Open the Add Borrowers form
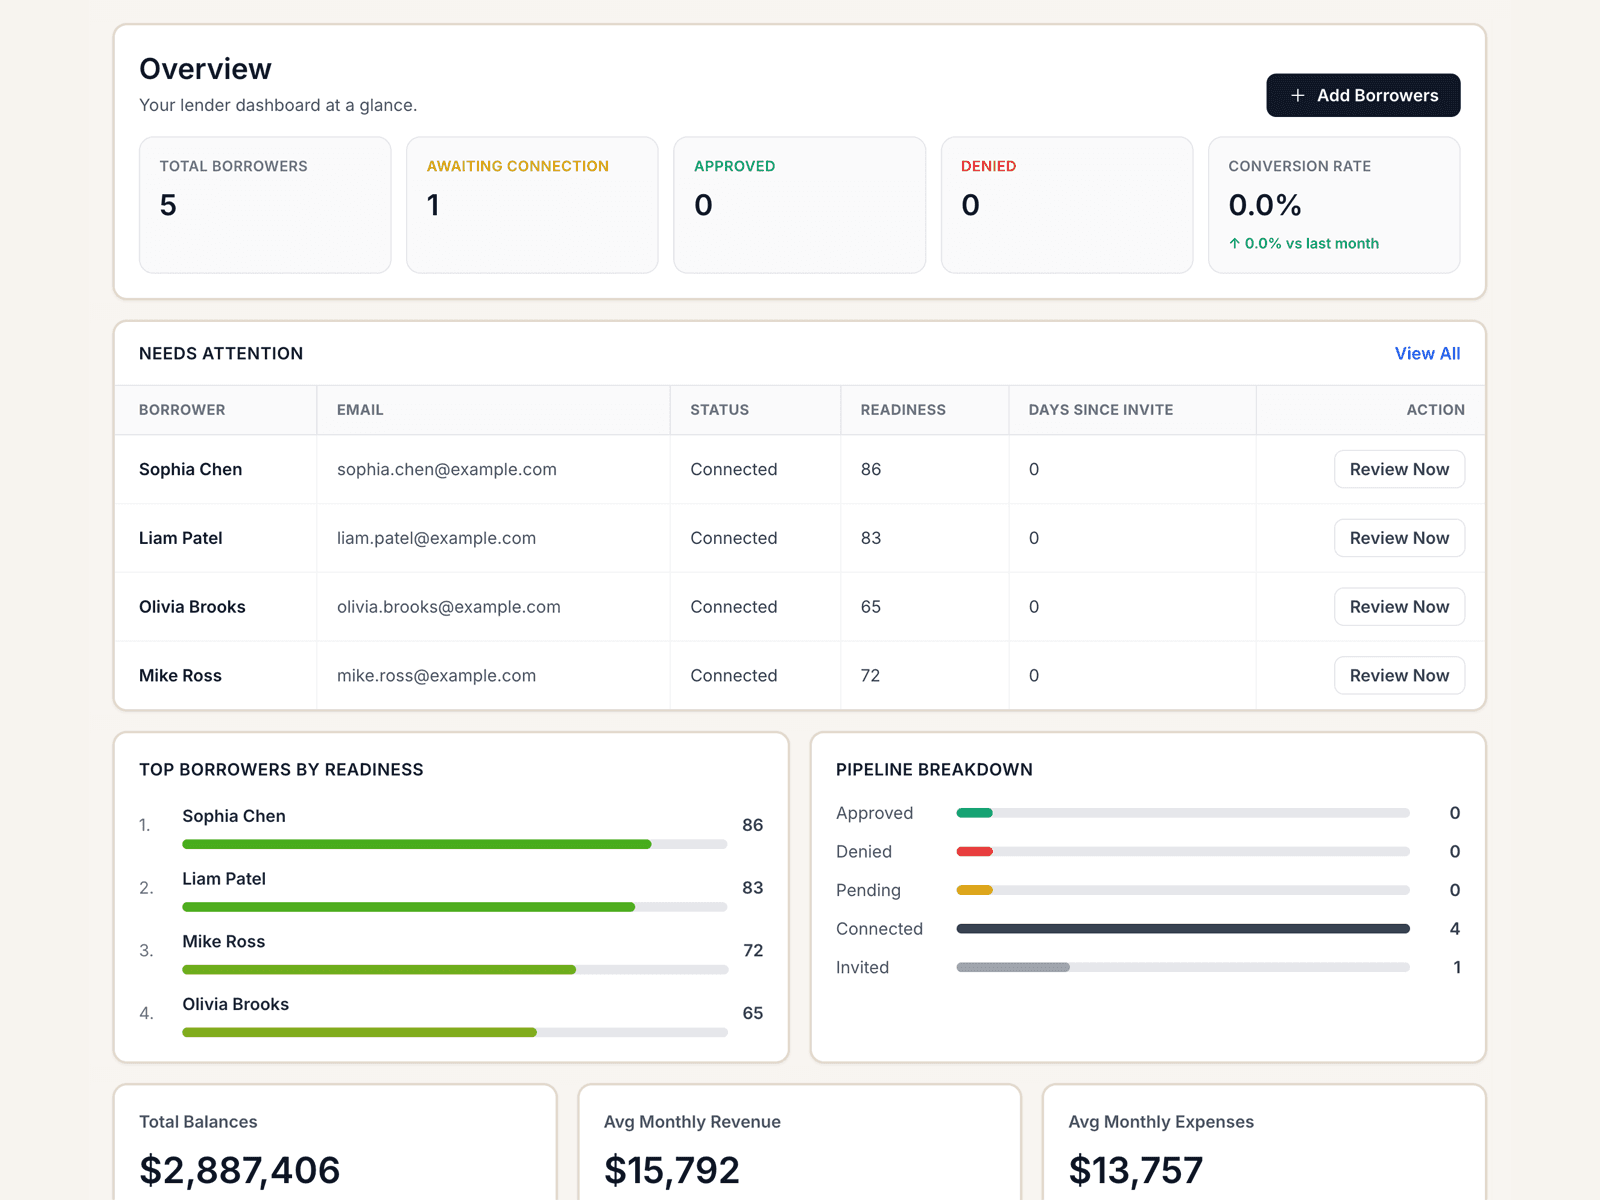Screen dimensions: 1600x1200 pyautogui.click(x=1363, y=95)
